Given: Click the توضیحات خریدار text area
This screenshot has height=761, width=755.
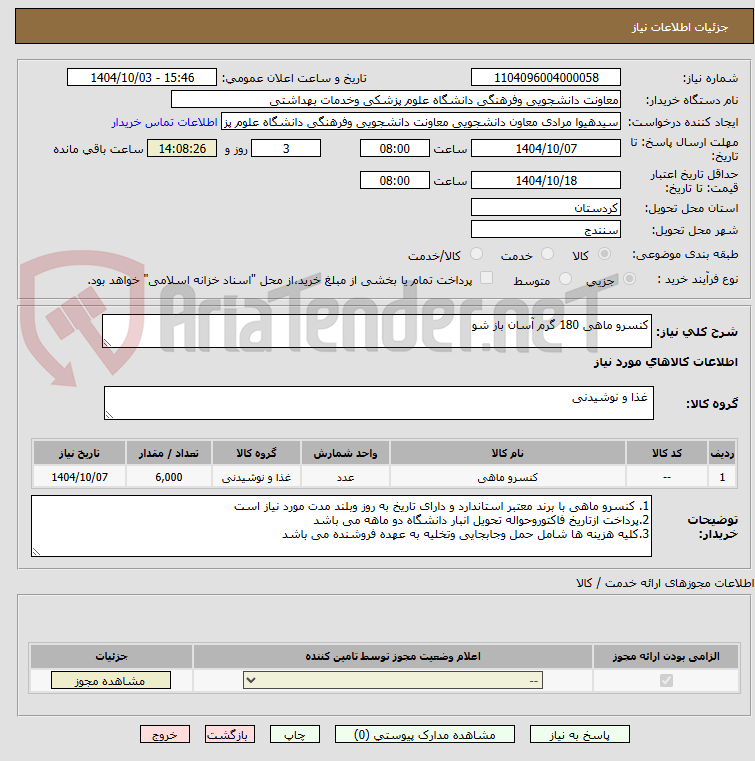Looking at the screenshot, I should point(341,526).
